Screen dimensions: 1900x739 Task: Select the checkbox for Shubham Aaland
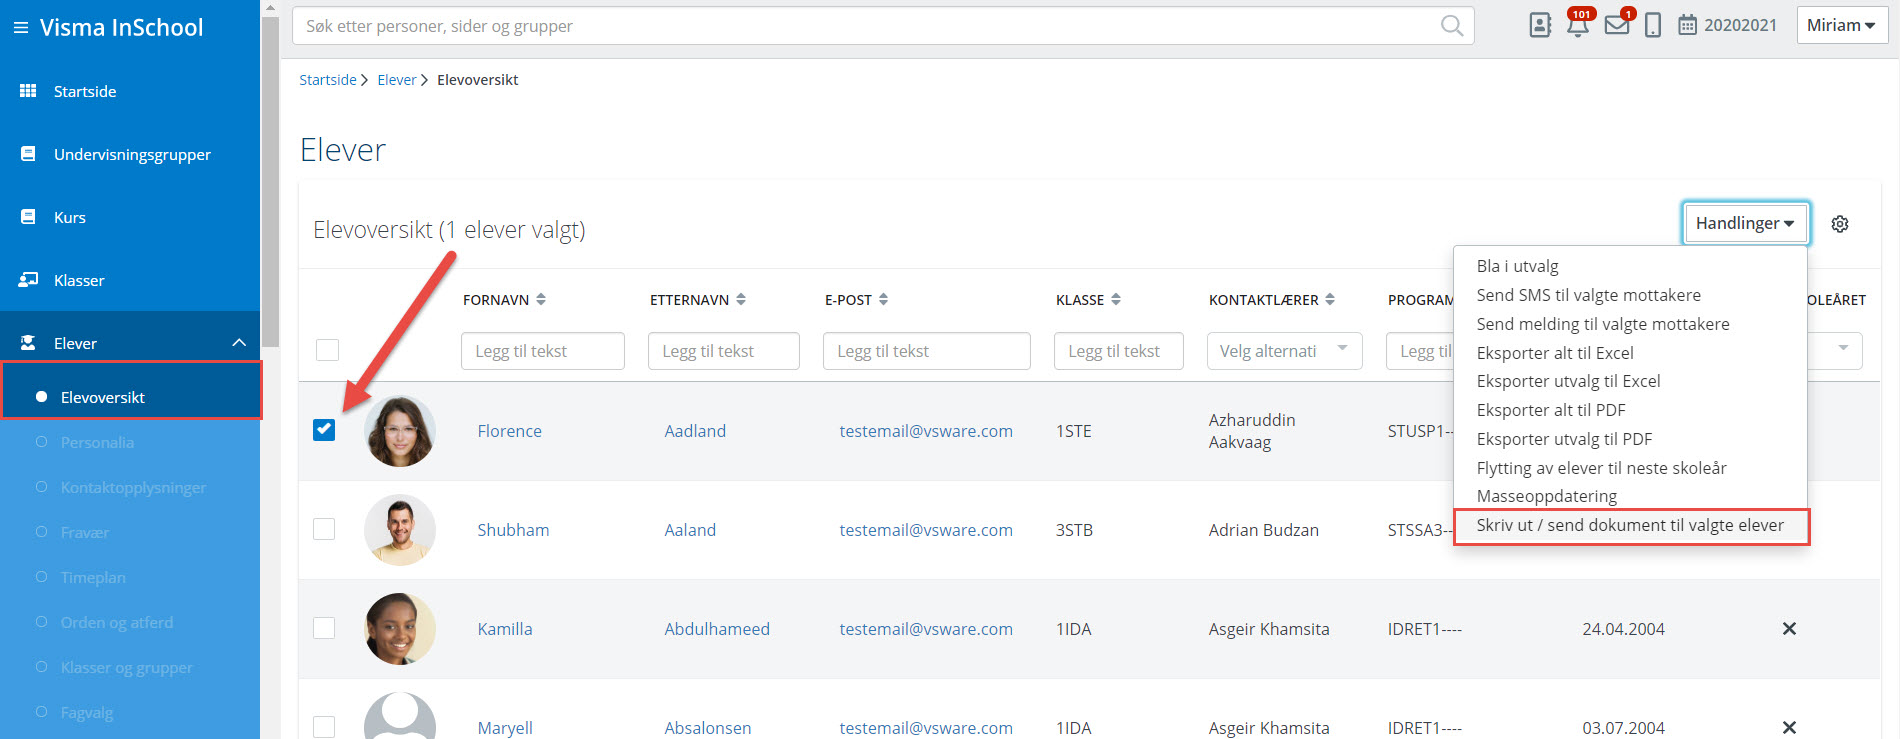tap(324, 529)
